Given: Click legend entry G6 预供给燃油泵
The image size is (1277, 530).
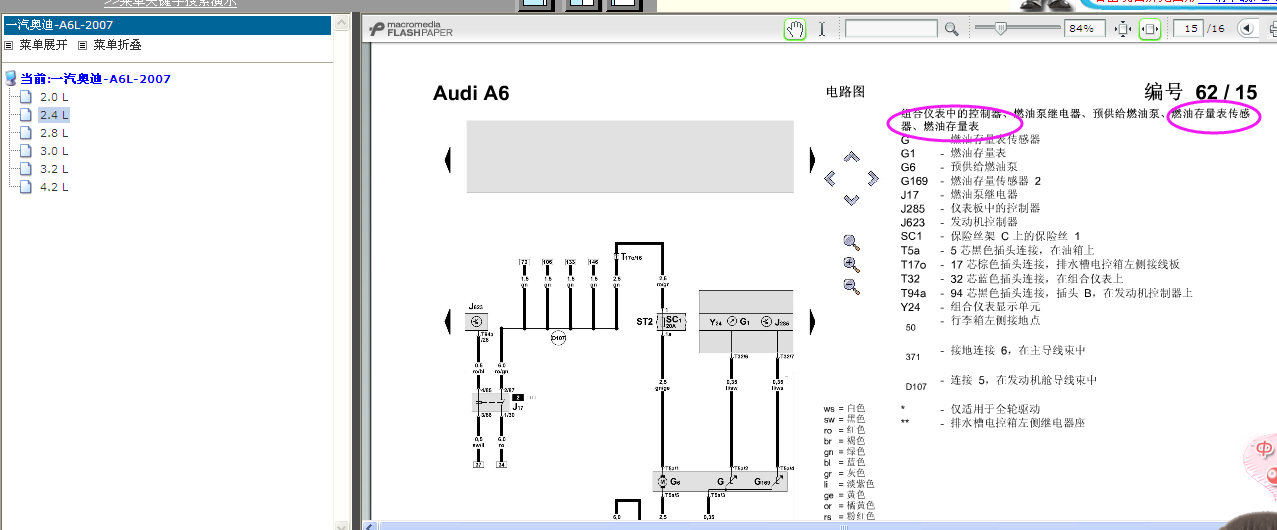Looking at the screenshot, I should 959,167.
